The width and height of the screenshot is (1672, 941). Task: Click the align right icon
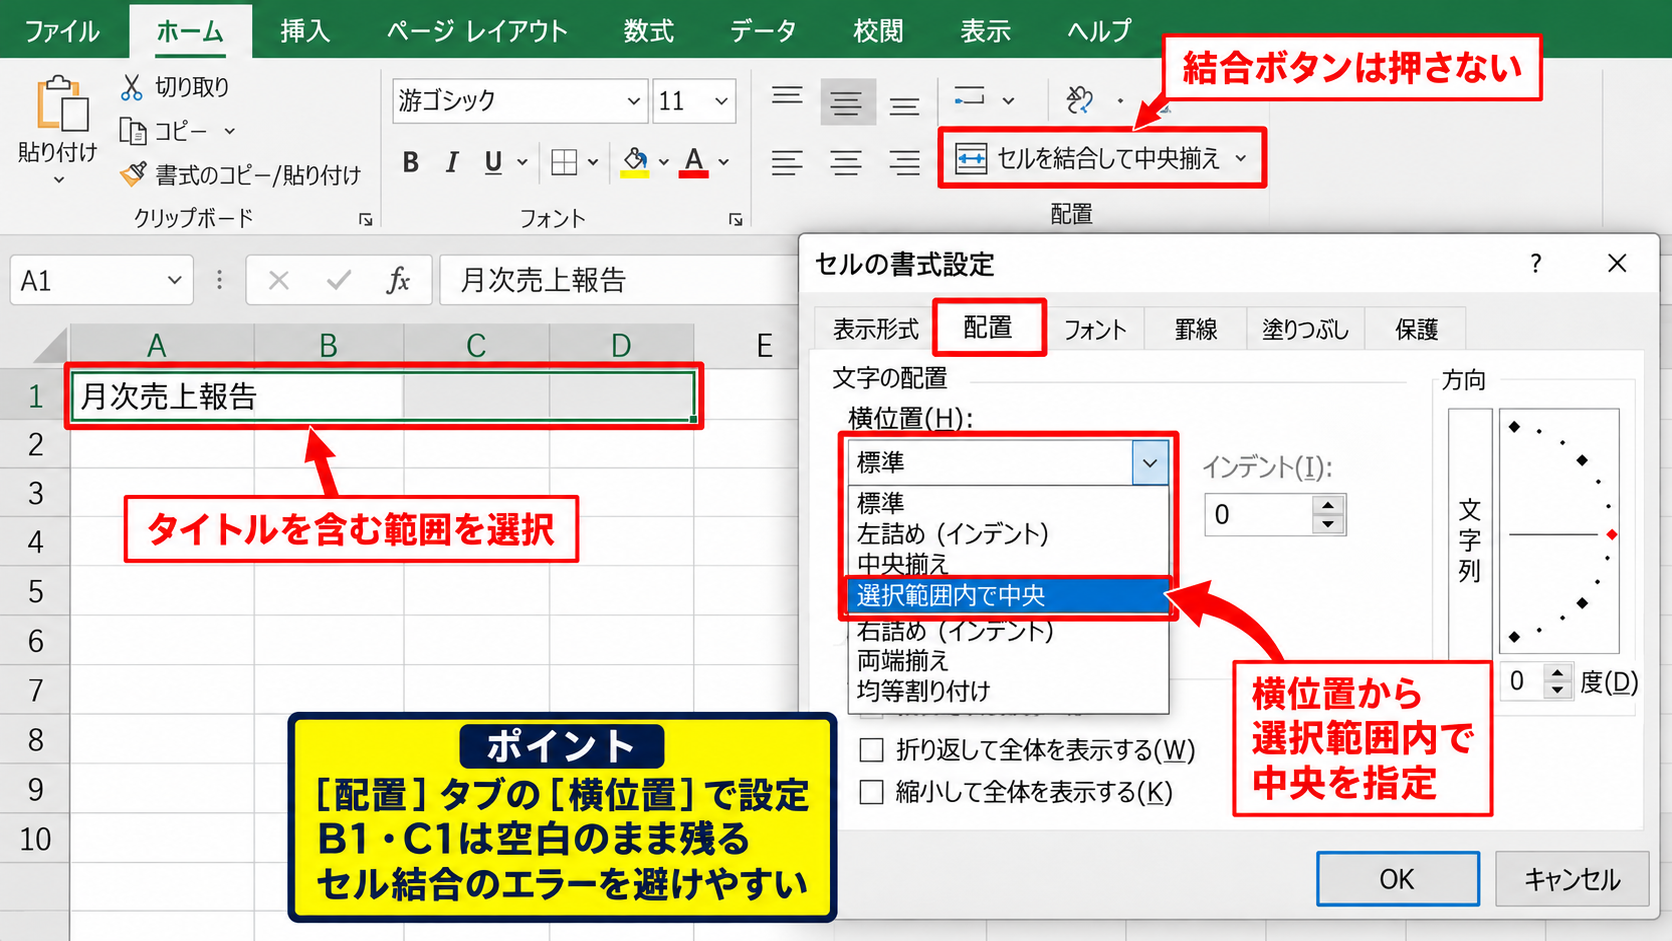point(905,162)
